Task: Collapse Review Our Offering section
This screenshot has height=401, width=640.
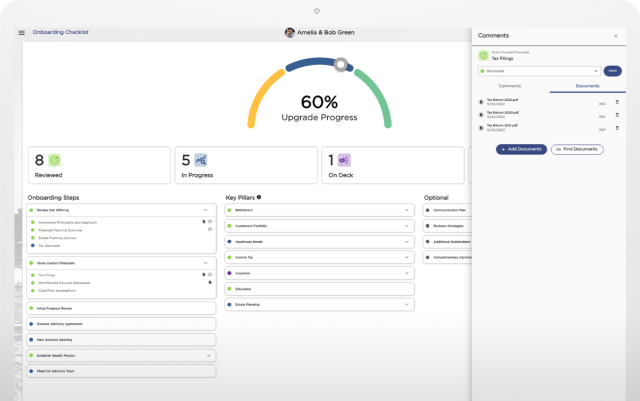Action: pos(205,210)
